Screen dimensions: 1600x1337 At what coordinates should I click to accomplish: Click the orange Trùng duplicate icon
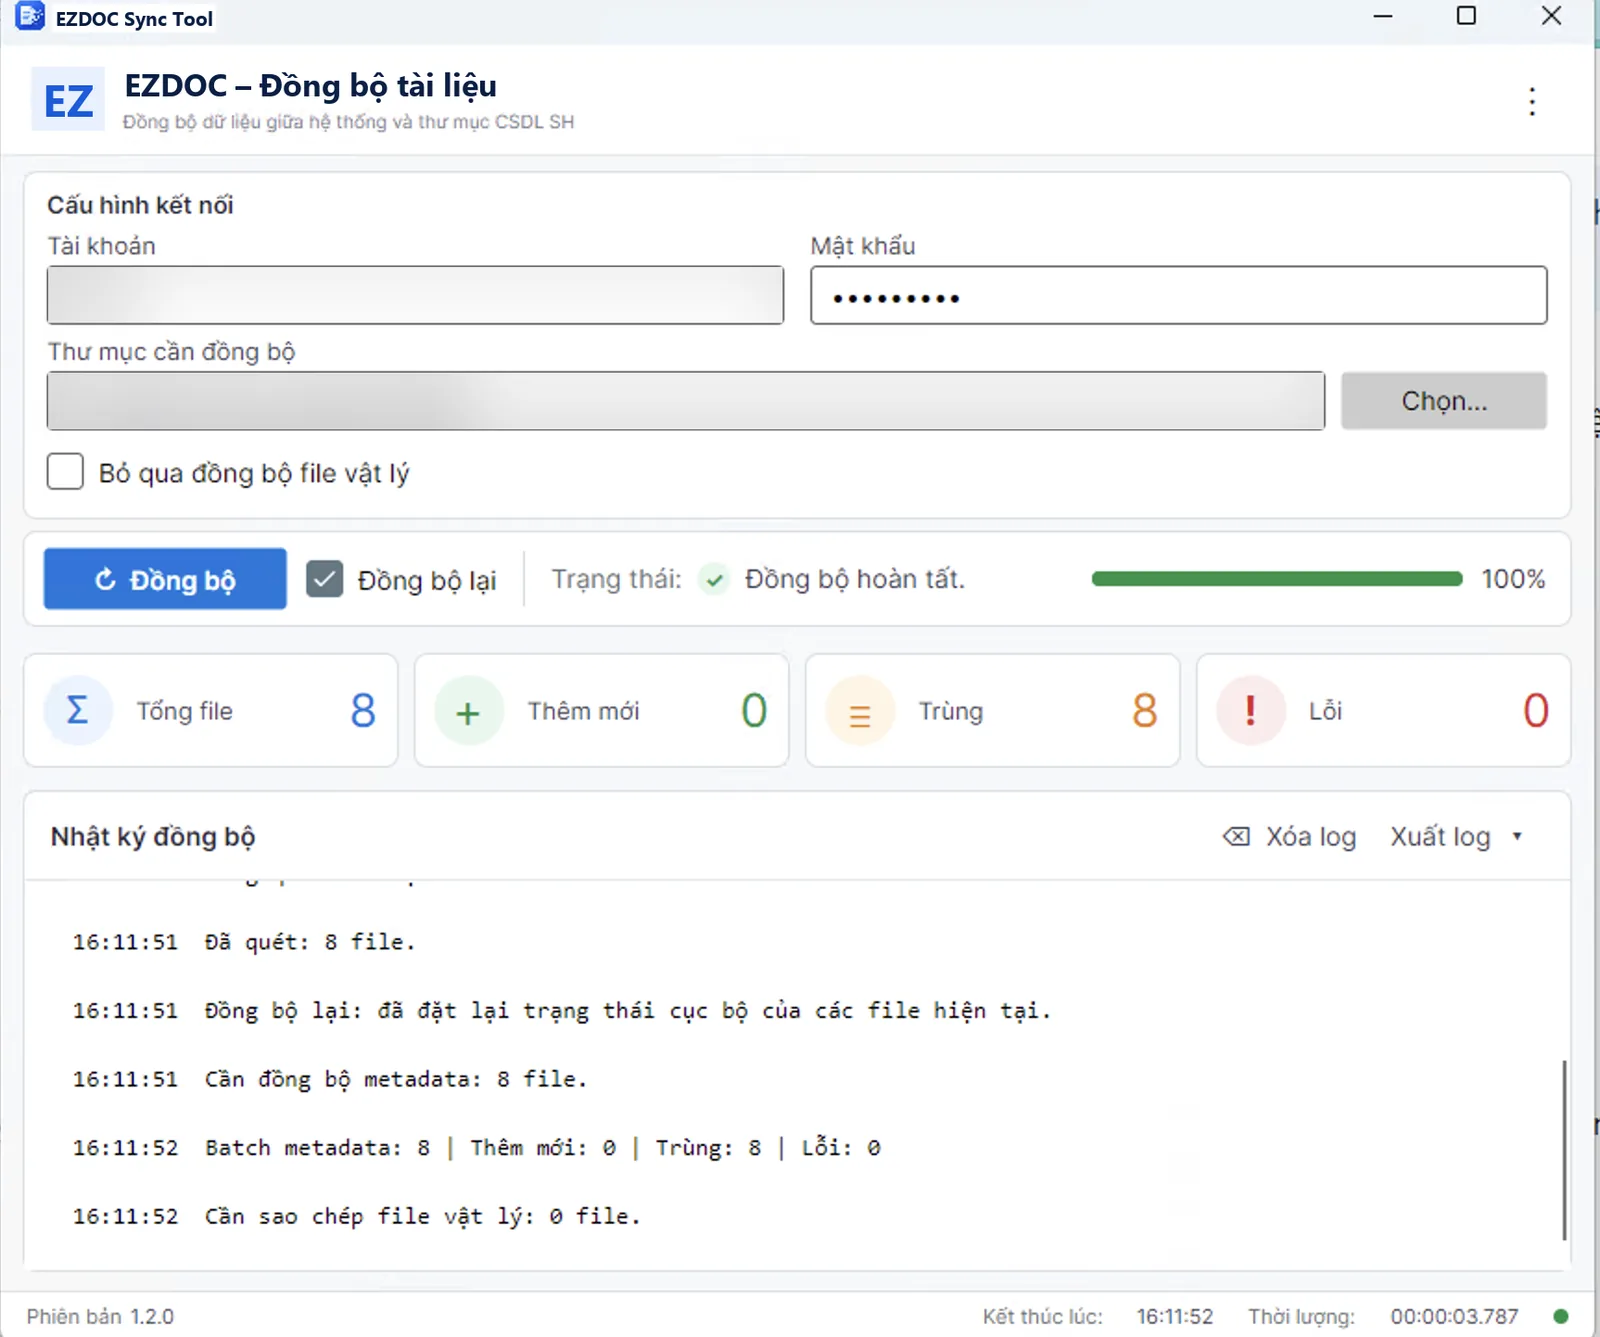pos(859,712)
